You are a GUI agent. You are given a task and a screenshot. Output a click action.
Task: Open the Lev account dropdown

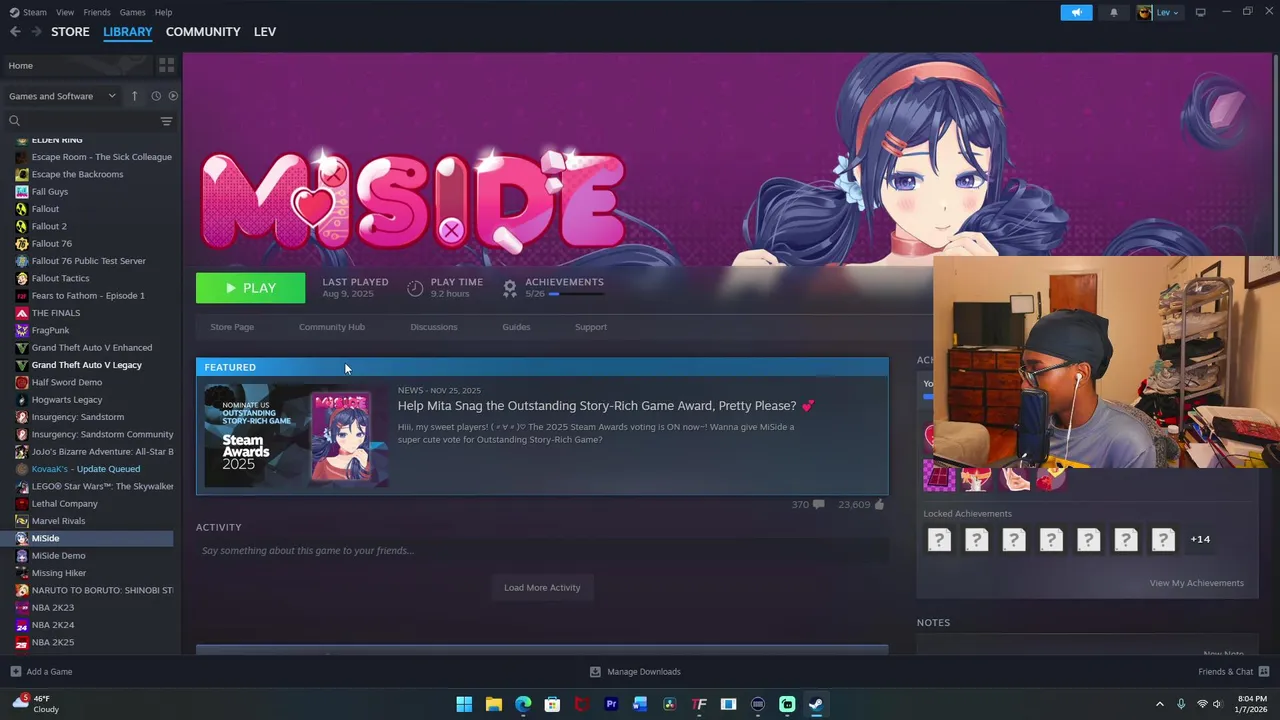pos(1159,12)
